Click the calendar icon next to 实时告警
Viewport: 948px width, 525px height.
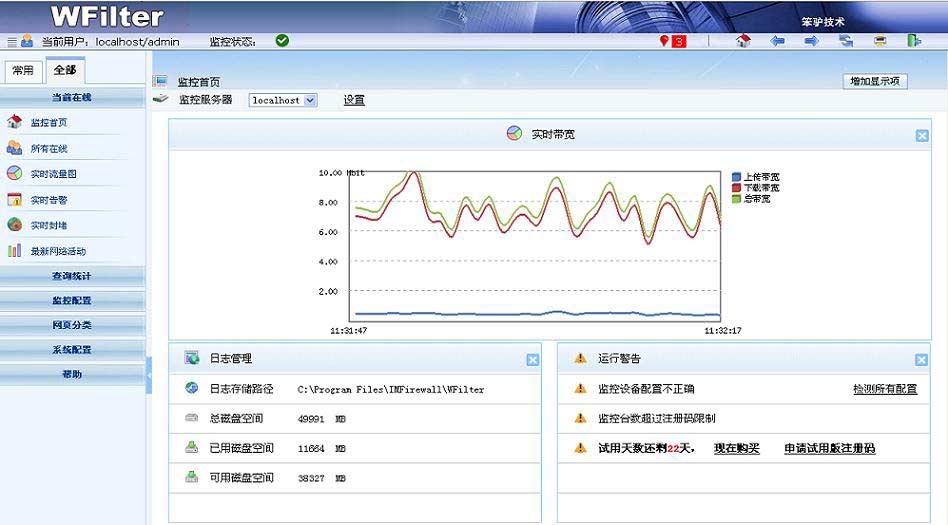point(15,199)
